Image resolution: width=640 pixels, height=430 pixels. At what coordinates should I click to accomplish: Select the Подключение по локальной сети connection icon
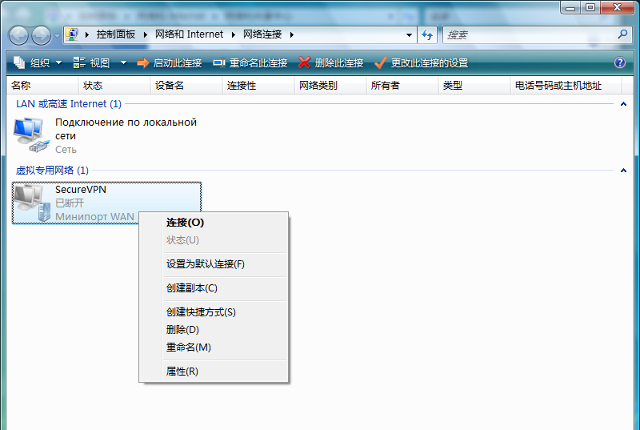[x=28, y=132]
